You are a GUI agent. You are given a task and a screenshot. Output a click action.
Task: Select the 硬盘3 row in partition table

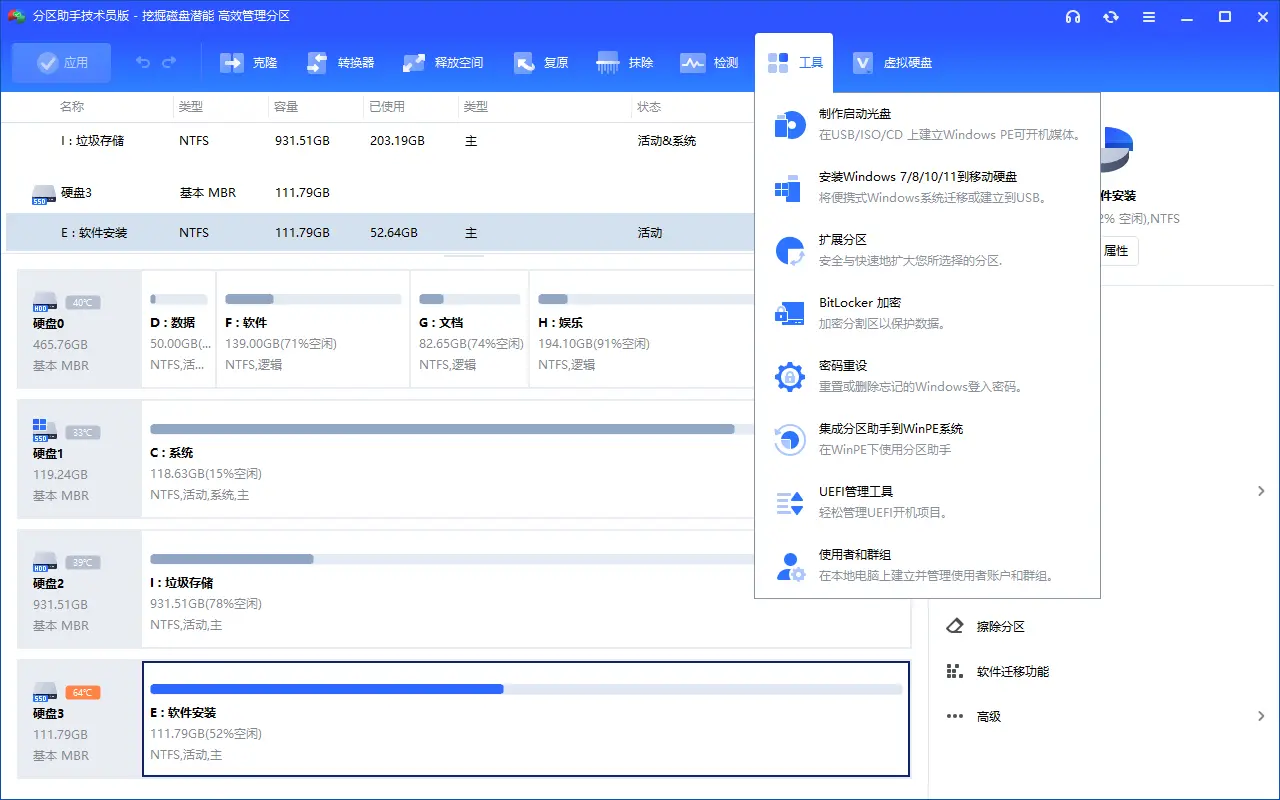(380, 193)
